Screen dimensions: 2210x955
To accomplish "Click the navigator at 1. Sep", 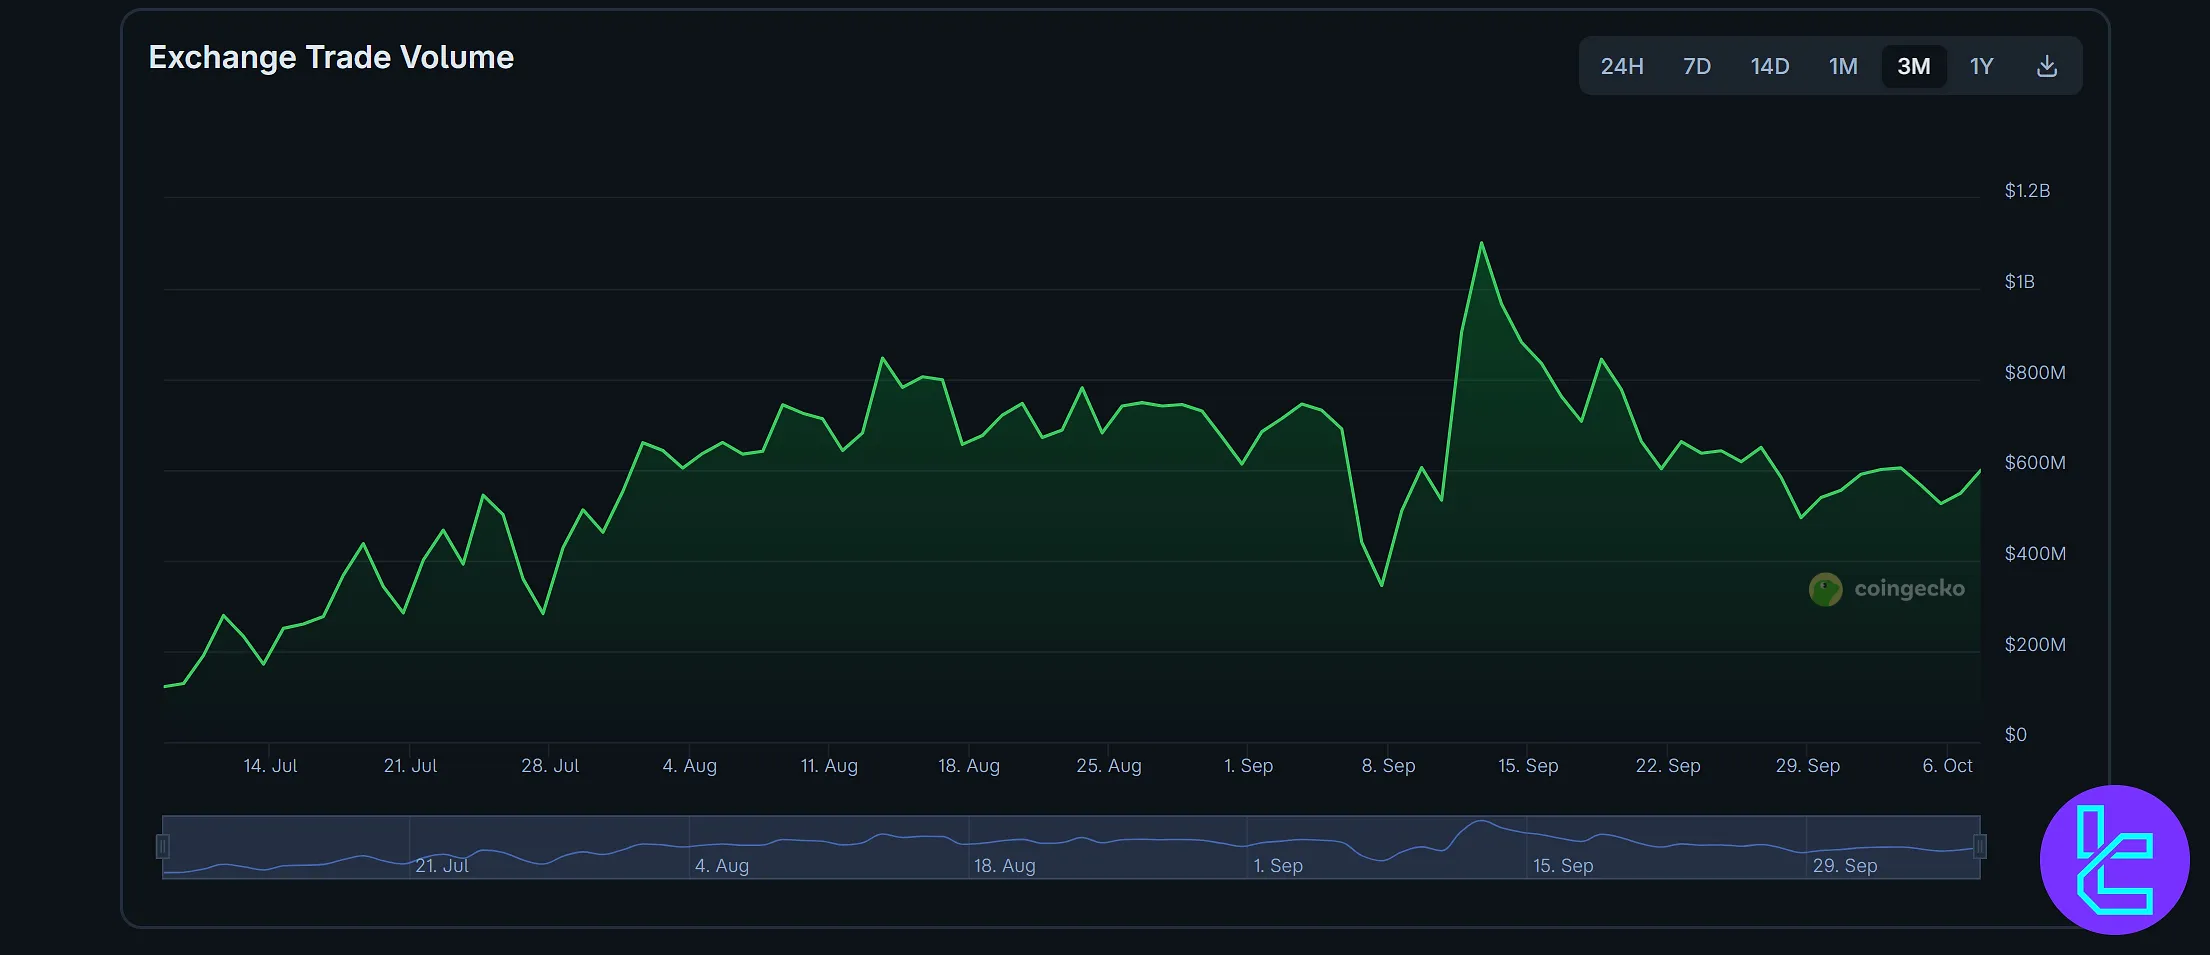I will (1277, 865).
